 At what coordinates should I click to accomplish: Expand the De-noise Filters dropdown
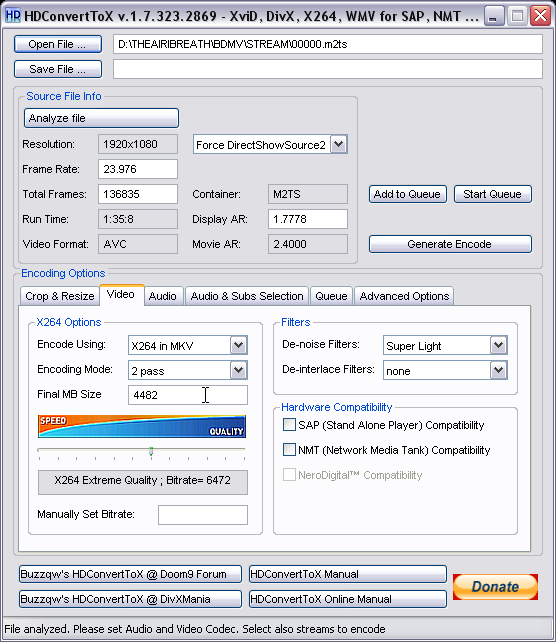[498, 345]
